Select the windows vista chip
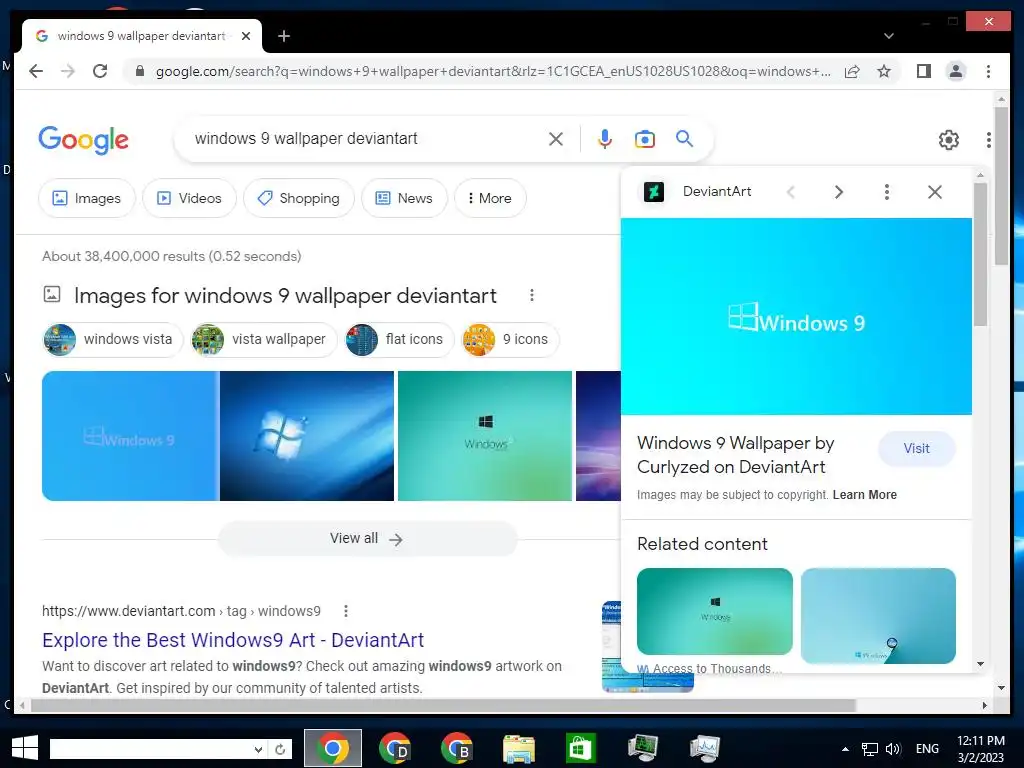The width and height of the screenshot is (1024, 768). coord(112,340)
